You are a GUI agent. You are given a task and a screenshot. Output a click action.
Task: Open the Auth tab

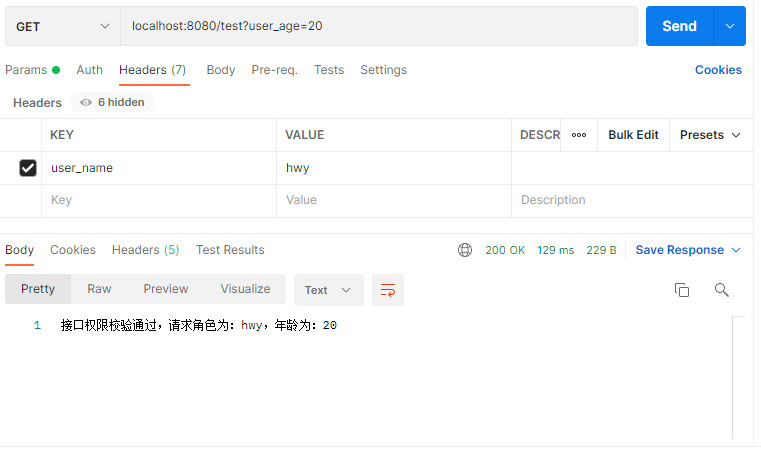(89, 70)
